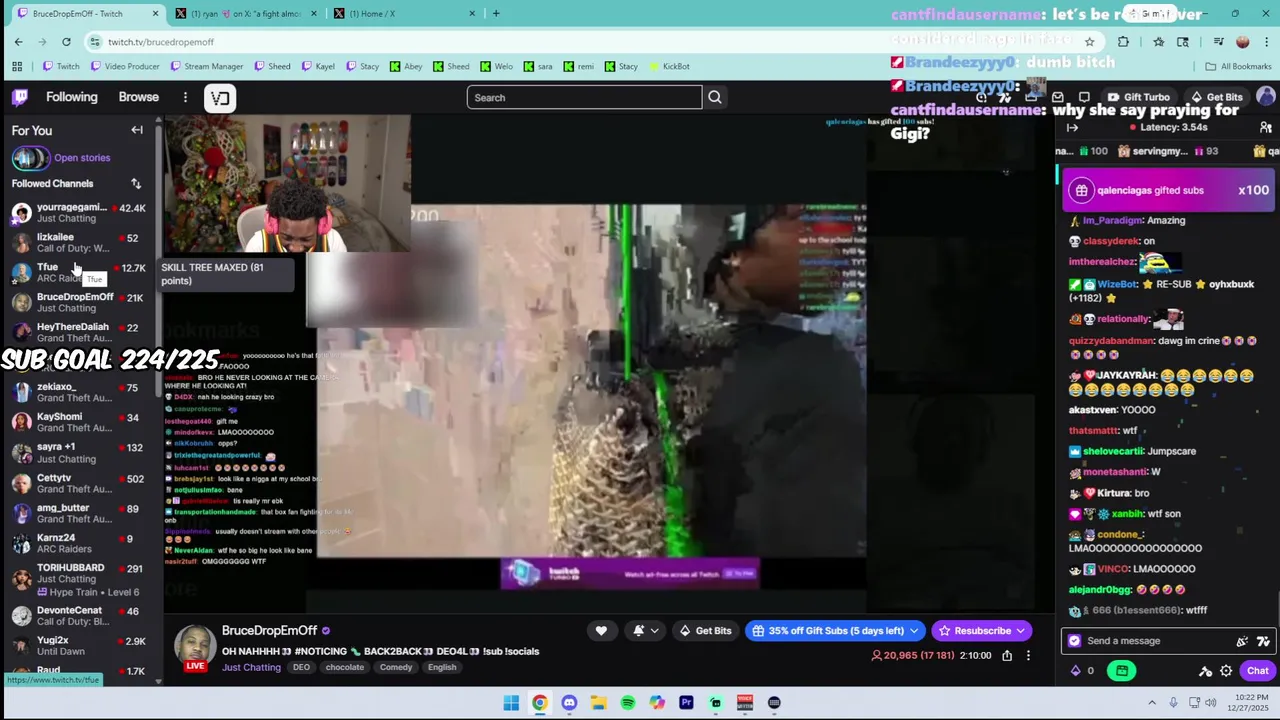1280x720 pixels.
Task: Open the Chrome three-dot menu
Action: 1266,42
